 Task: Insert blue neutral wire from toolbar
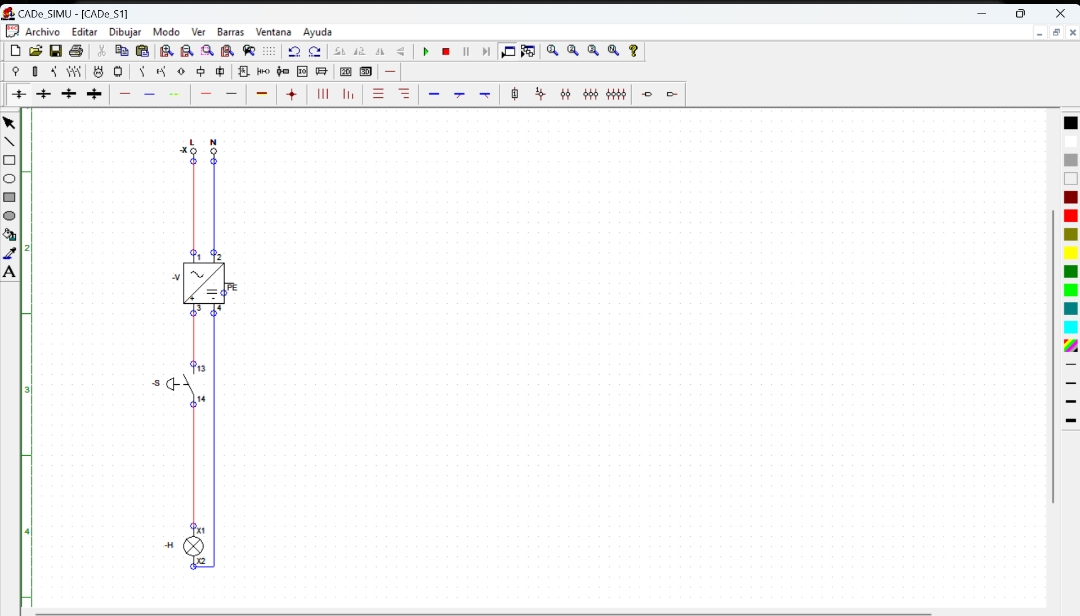coord(149,94)
